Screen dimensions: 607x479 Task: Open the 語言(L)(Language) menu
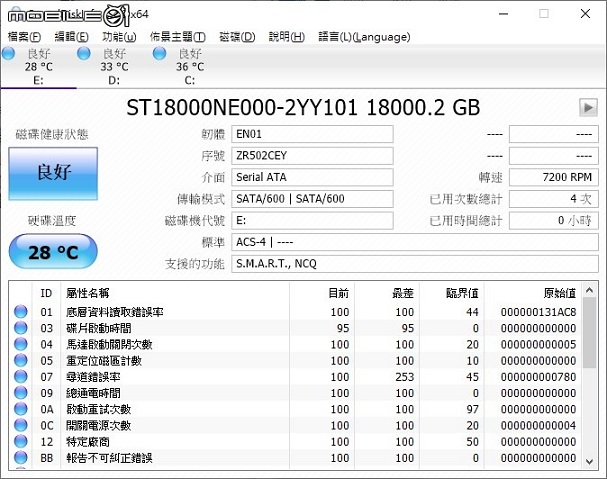[364, 37]
